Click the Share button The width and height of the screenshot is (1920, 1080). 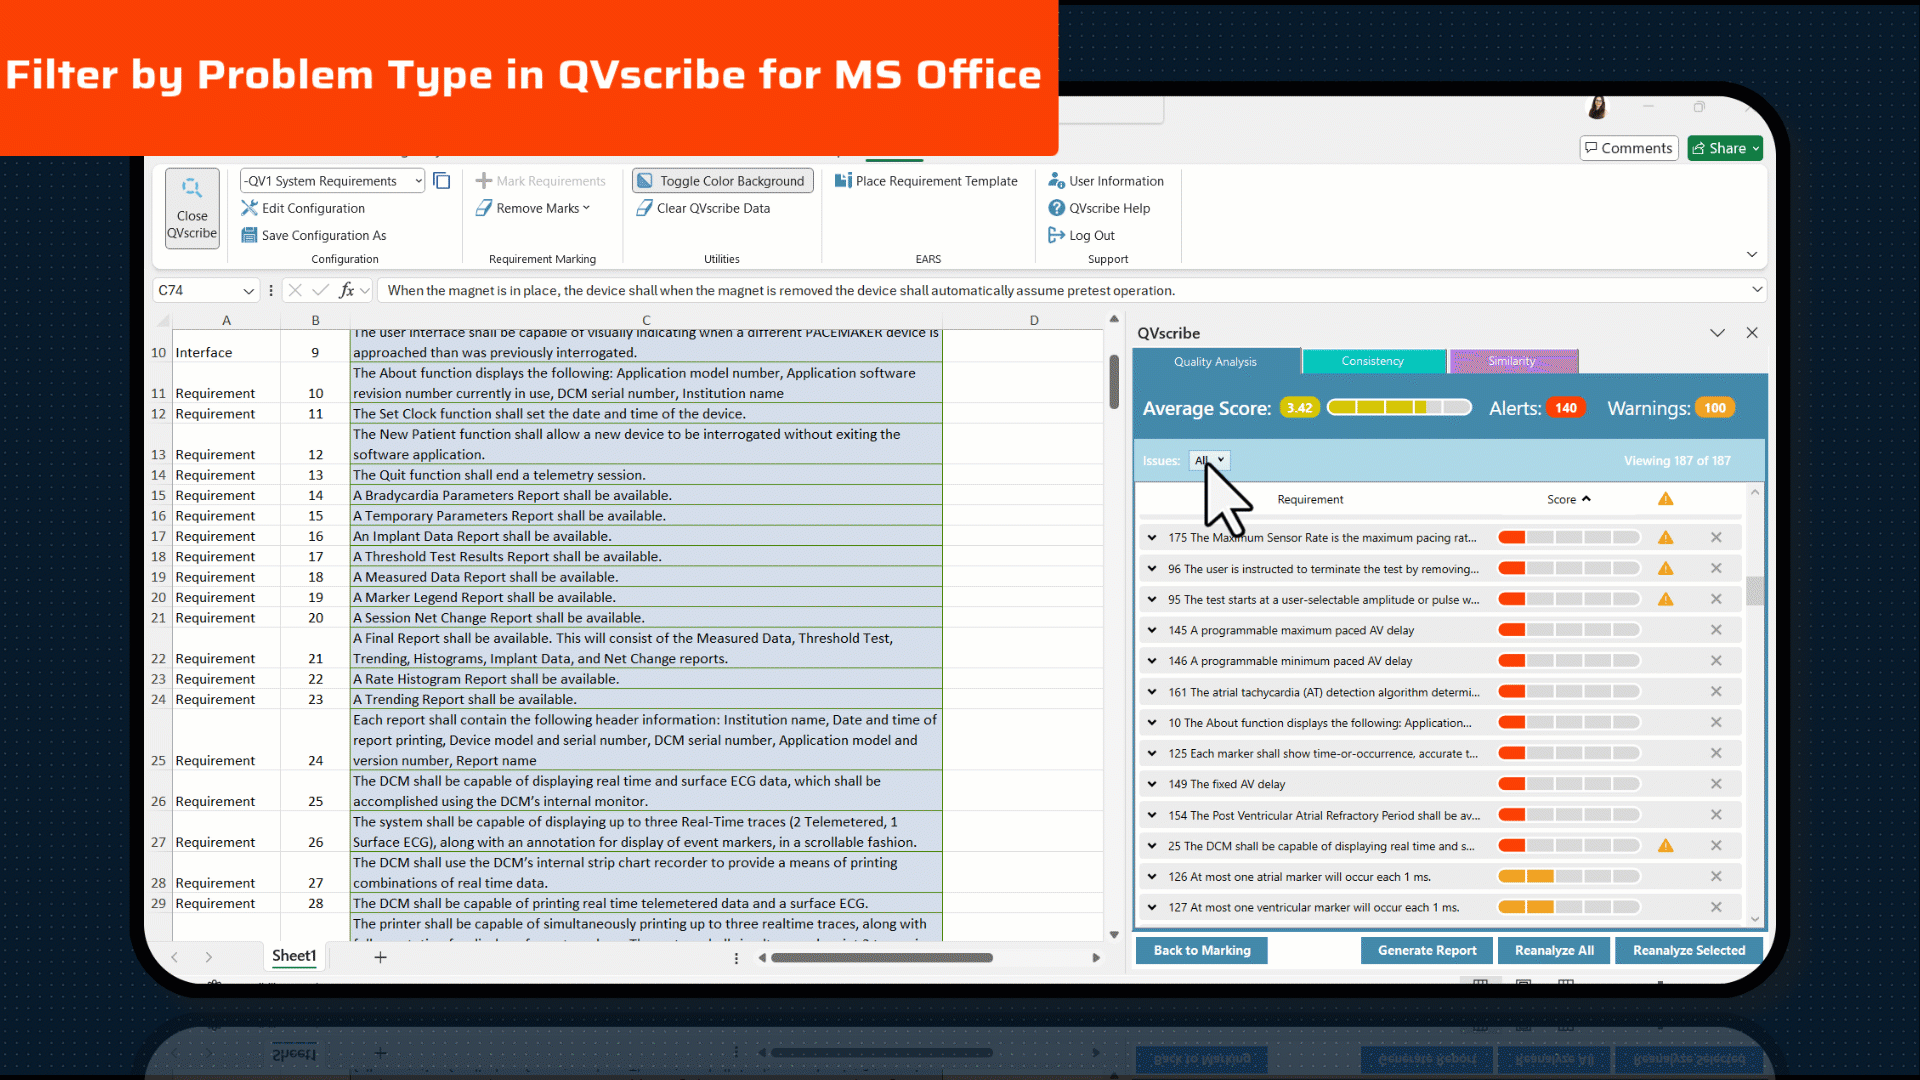click(1725, 148)
